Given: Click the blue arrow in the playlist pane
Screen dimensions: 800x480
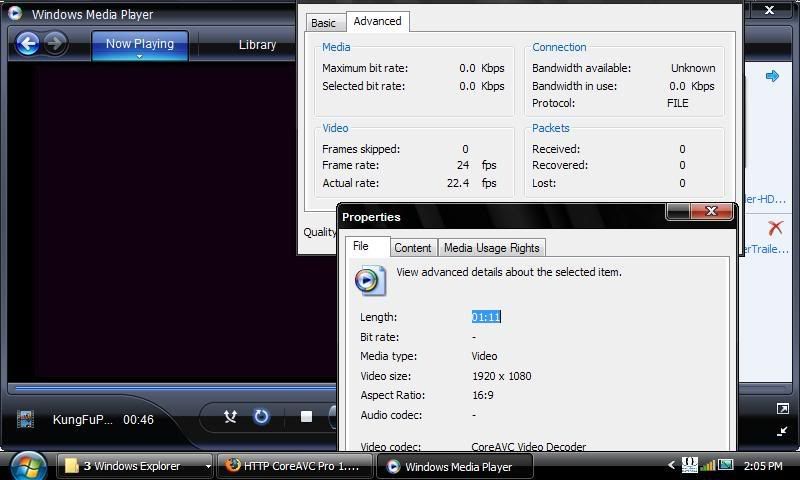Looking at the screenshot, I should (772, 76).
